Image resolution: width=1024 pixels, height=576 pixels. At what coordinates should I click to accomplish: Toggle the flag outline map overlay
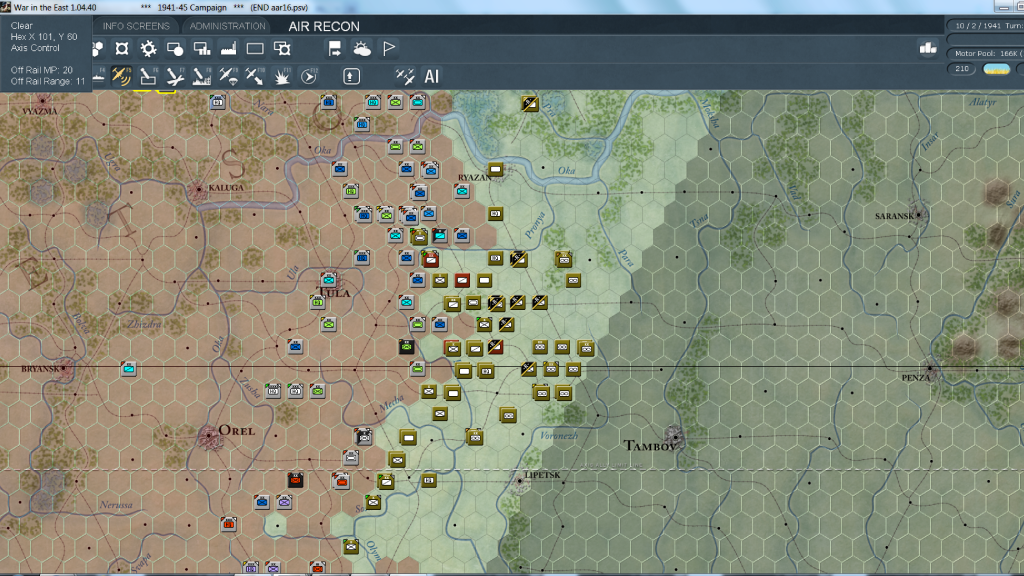click(389, 48)
